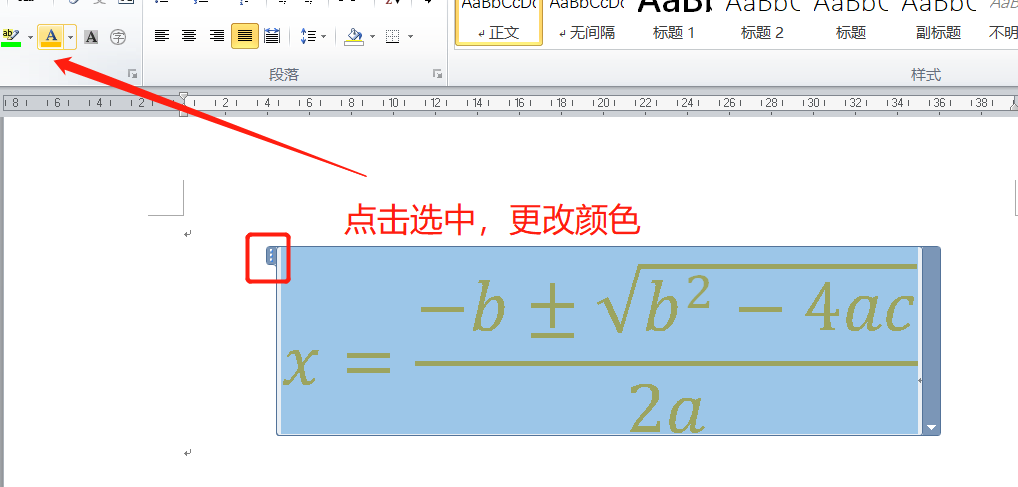1018x487 pixels.
Task: Open the line spacing options
Action: [313, 36]
